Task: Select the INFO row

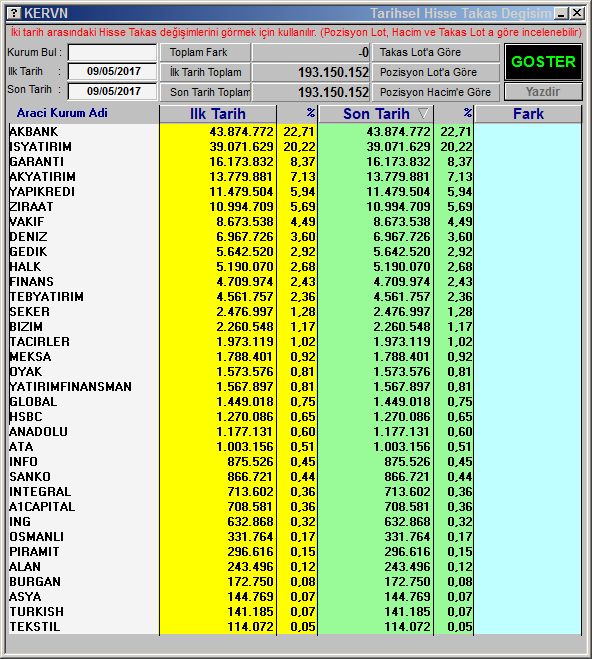Action: click(295, 462)
